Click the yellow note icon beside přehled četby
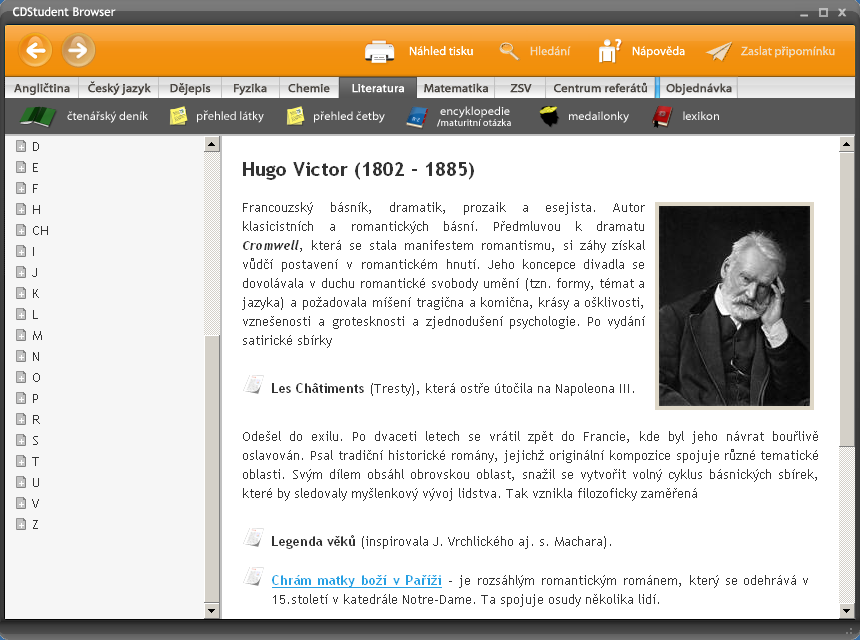 [x=295, y=116]
